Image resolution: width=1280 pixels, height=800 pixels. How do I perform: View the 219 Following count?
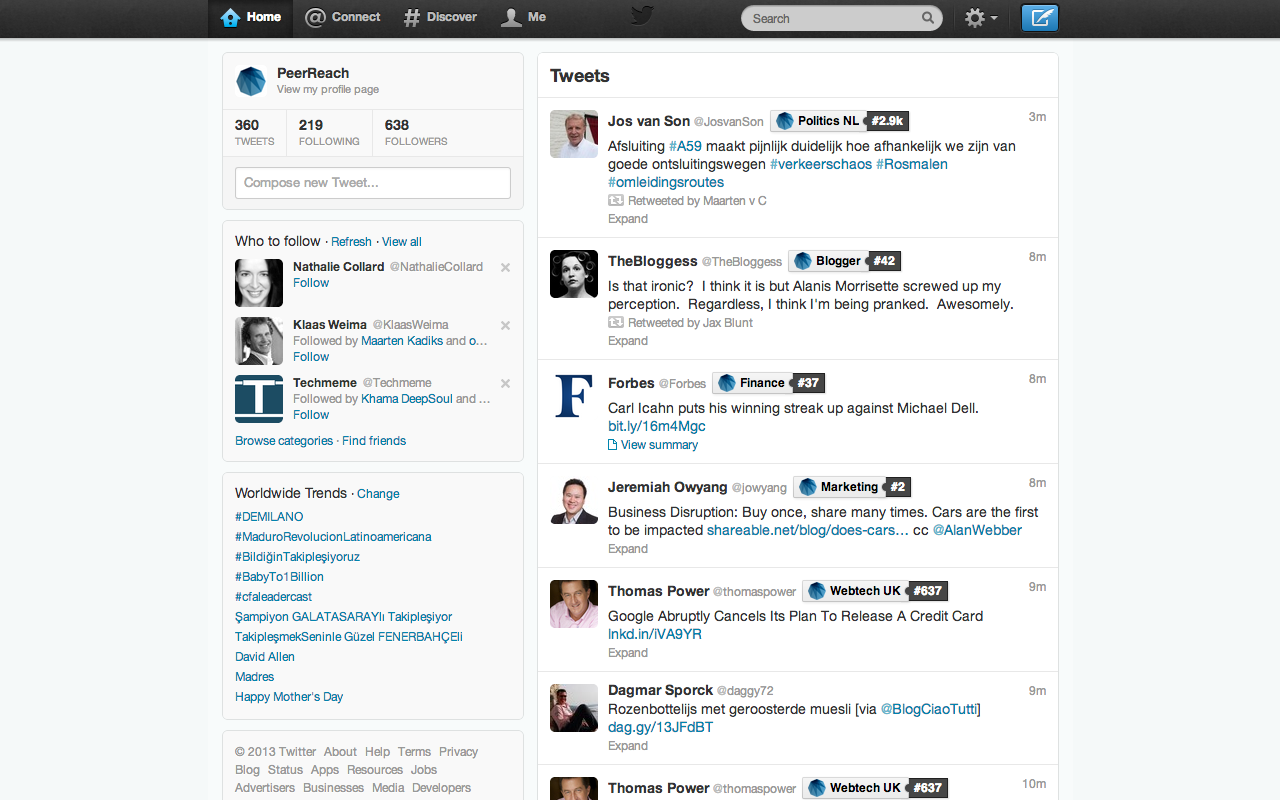click(x=329, y=132)
